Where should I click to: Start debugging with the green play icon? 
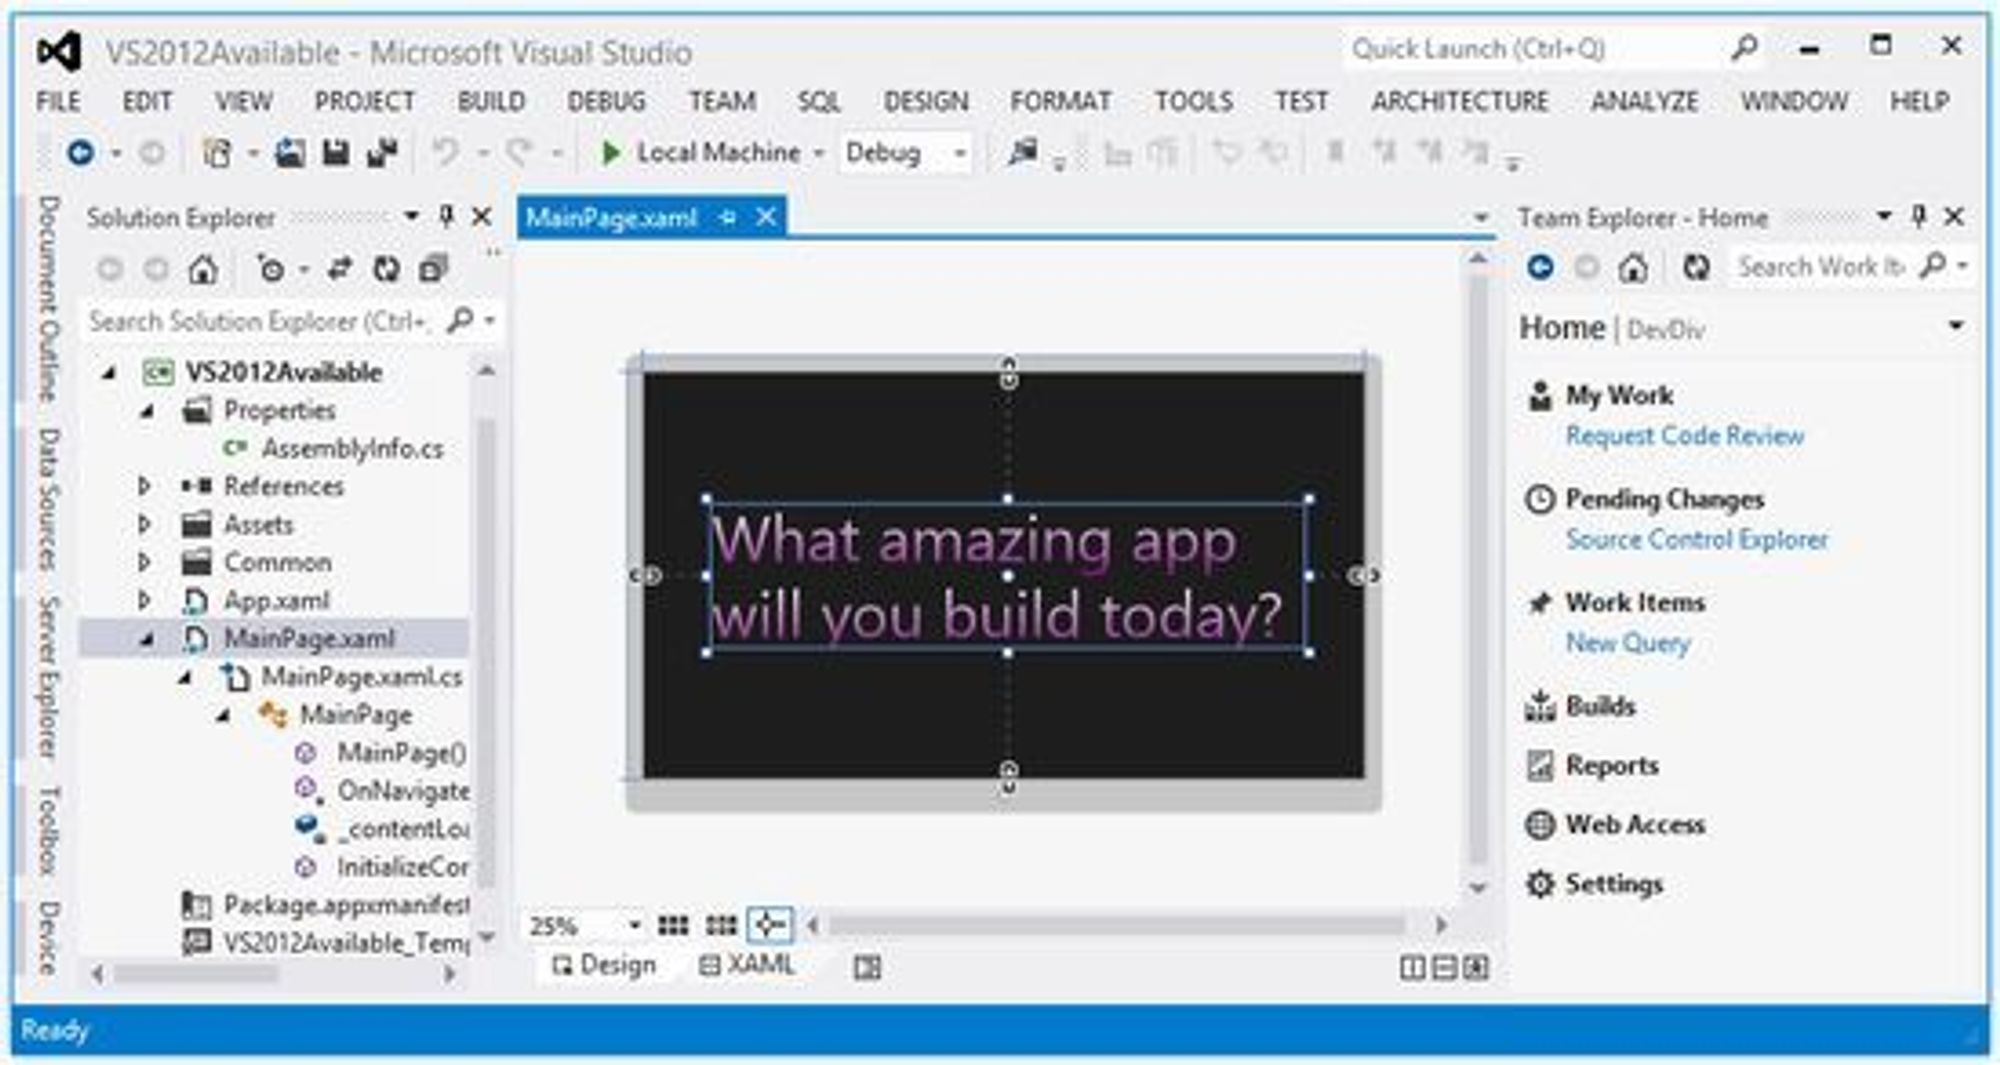[609, 153]
